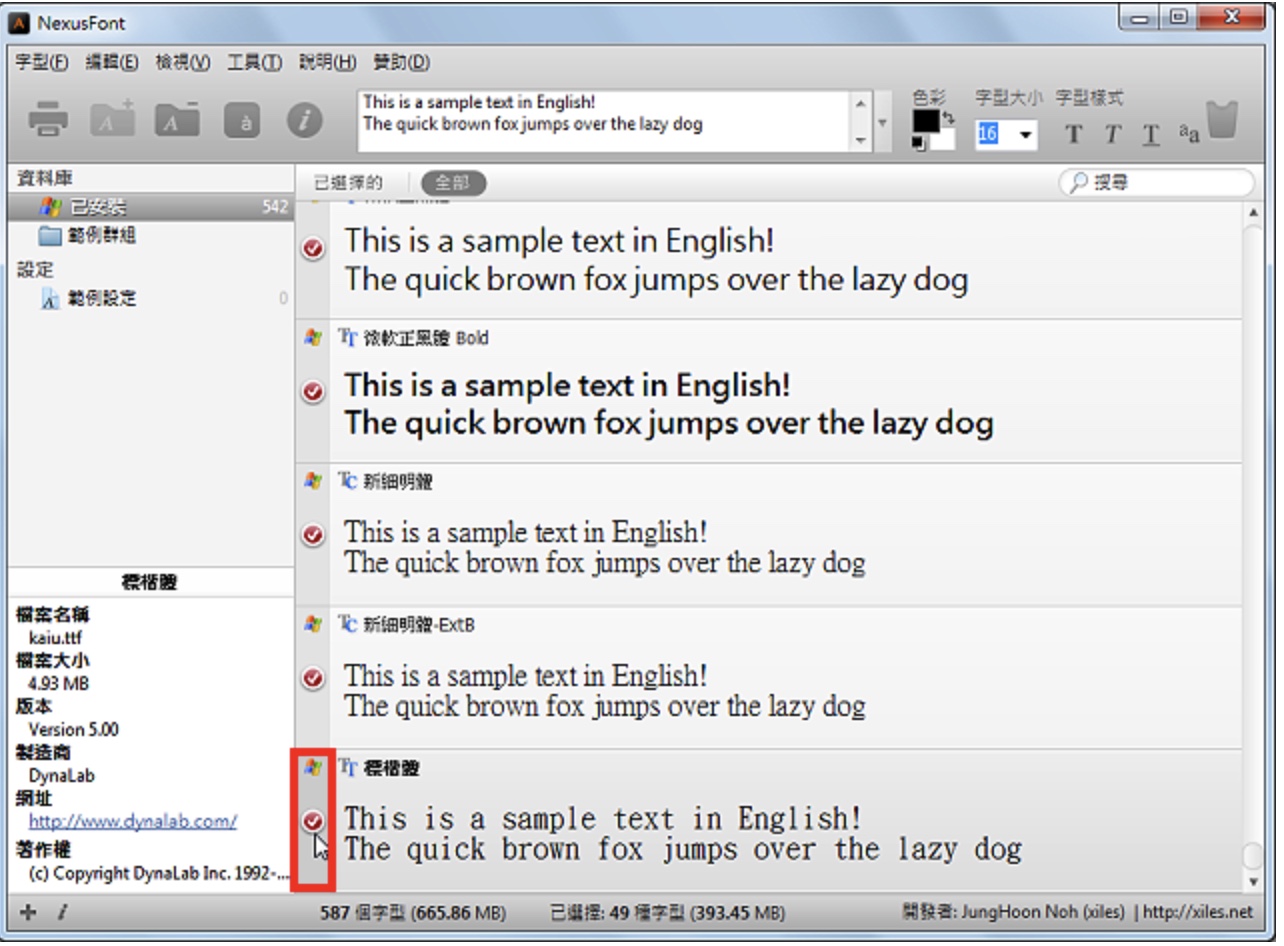Viewport: 1284px width, 946px height.
Task: Click the reset default colors icon
Action: click(x=919, y=144)
